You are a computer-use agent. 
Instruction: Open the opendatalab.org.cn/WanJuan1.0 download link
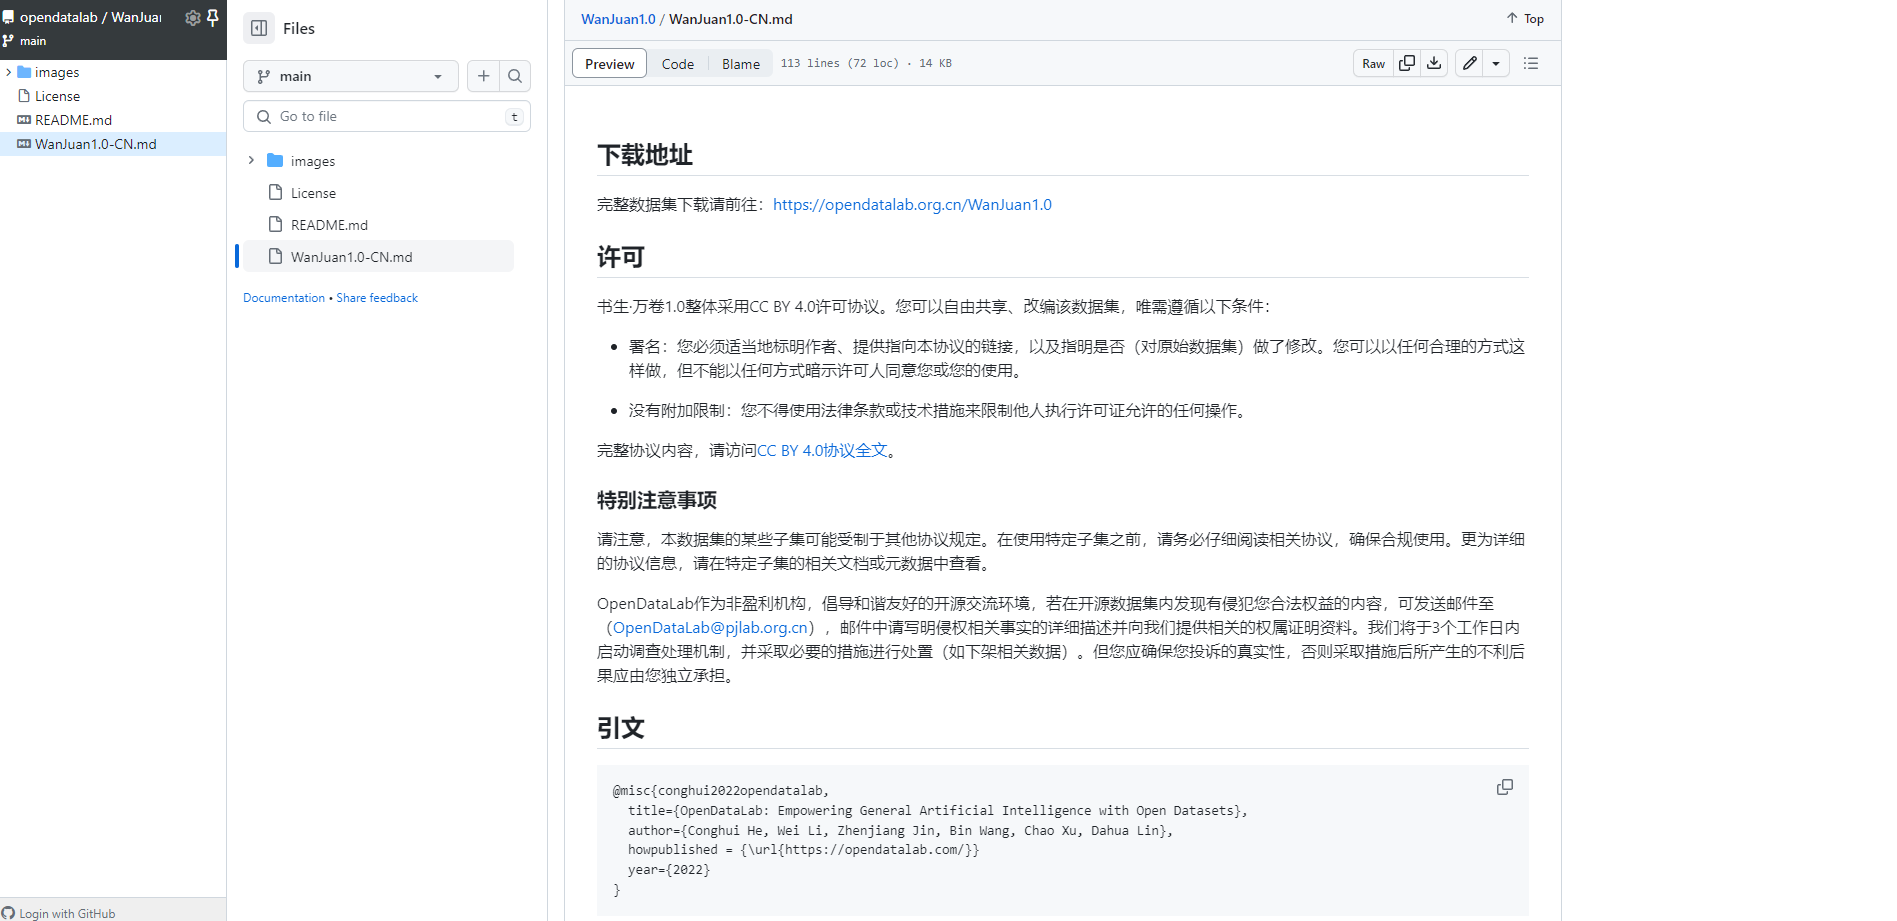point(912,205)
